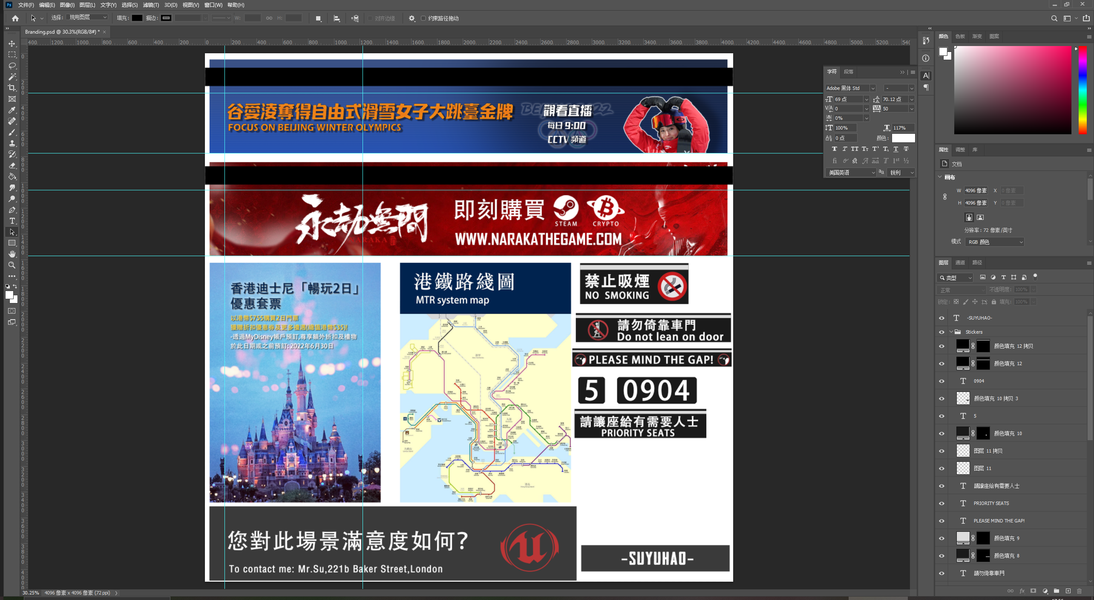Toggle visibility of 图层 11 layer
The image size is (1094, 600).
pyautogui.click(x=942, y=468)
